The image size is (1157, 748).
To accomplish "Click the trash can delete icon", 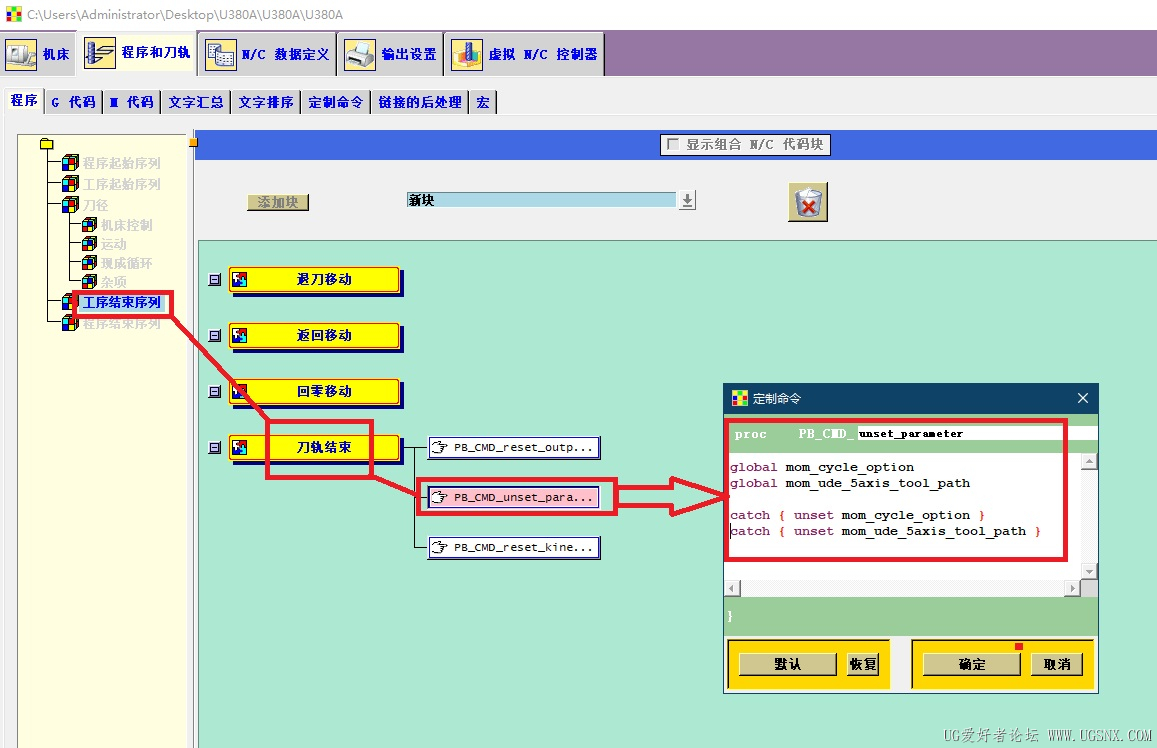I will 808,202.
